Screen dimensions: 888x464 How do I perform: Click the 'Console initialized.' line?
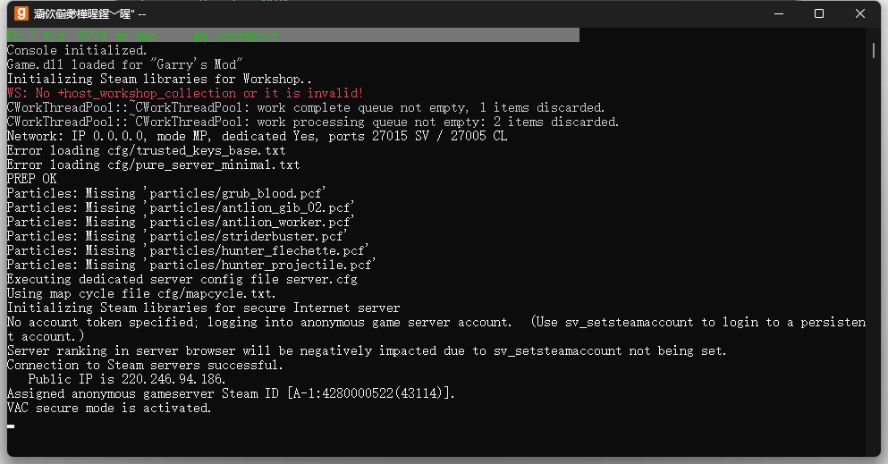(x=77, y=50)
